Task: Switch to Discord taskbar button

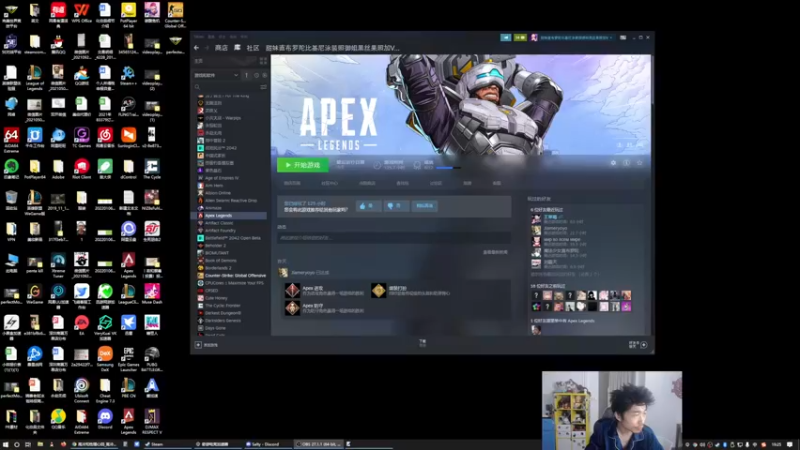Action: tap(267, 444)
